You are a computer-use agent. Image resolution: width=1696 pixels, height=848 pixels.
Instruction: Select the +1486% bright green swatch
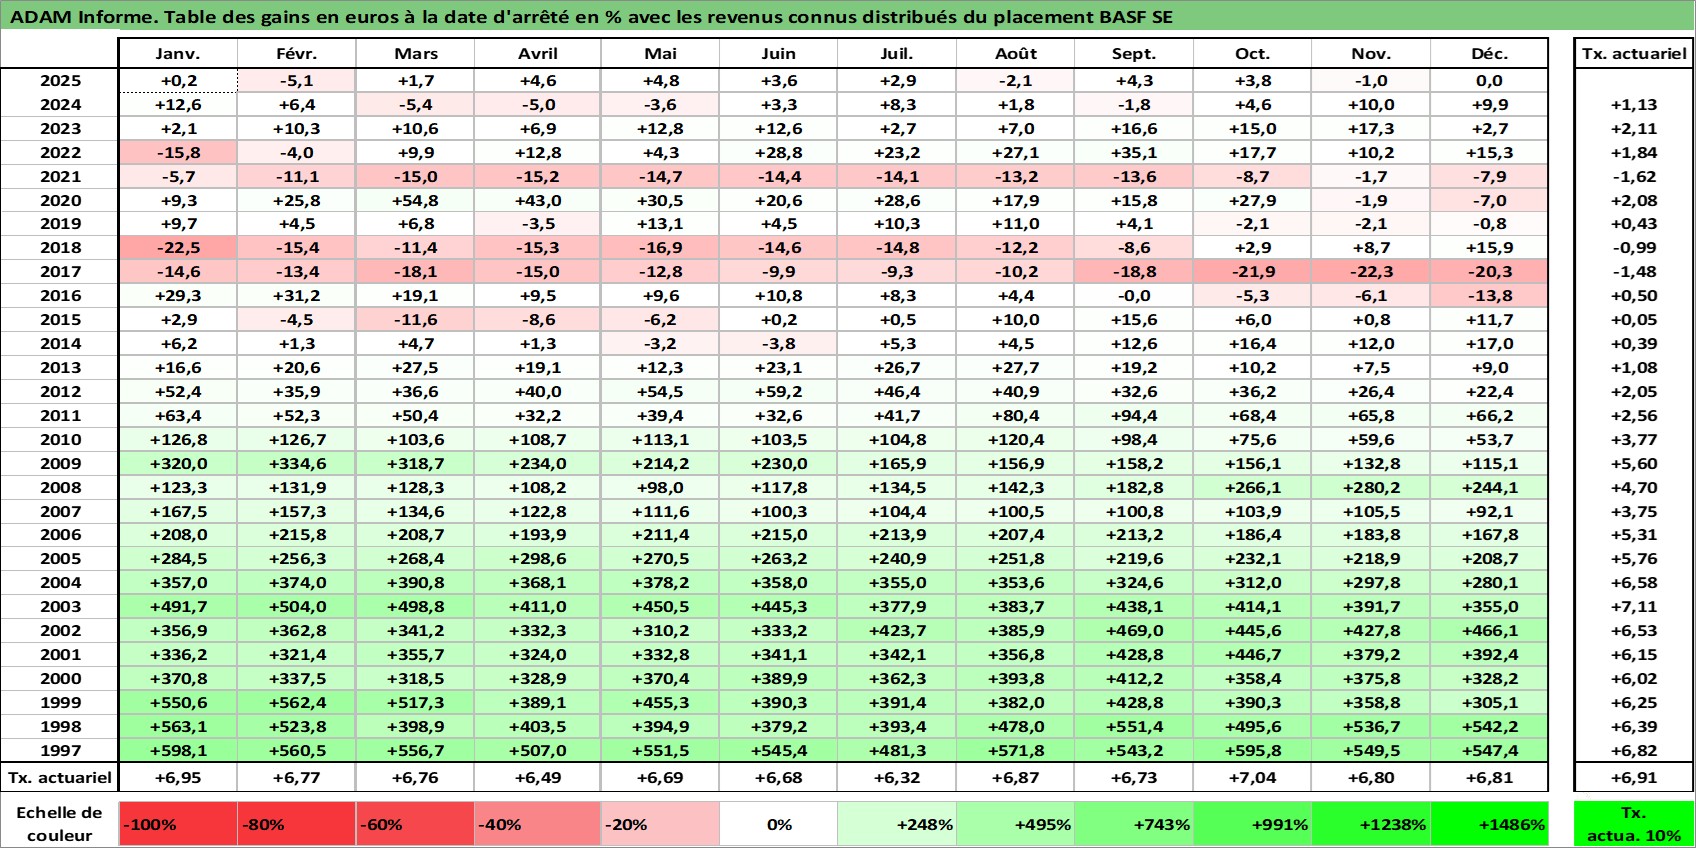(1489, 824)
